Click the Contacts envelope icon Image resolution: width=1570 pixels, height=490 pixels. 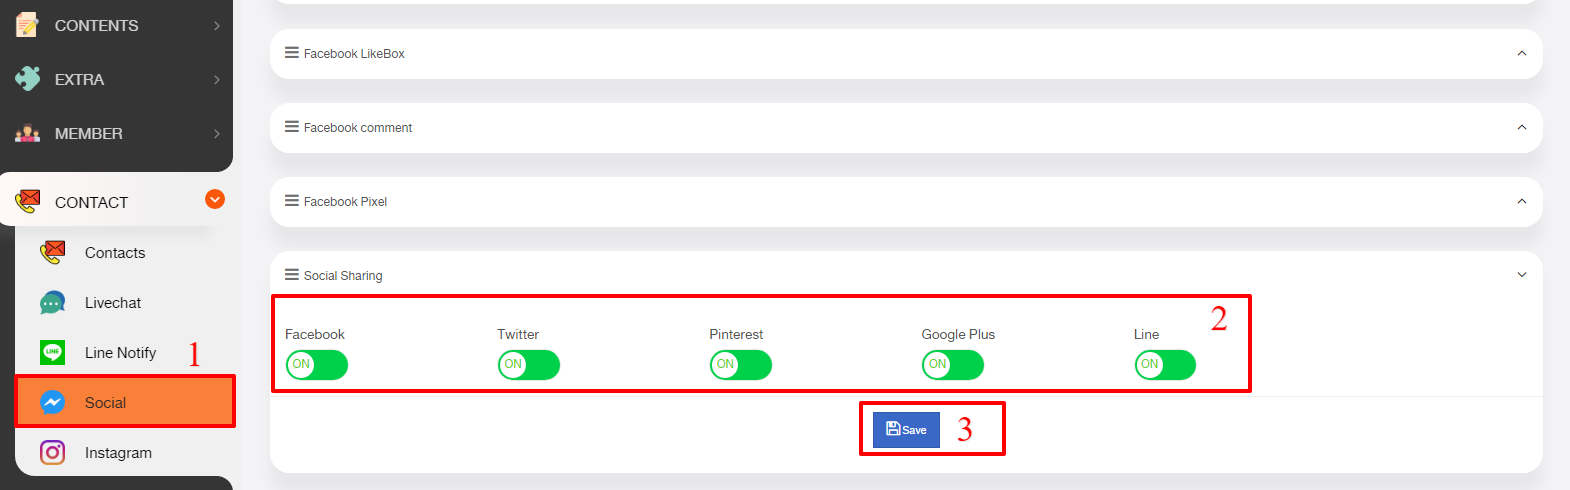(52, 252)
